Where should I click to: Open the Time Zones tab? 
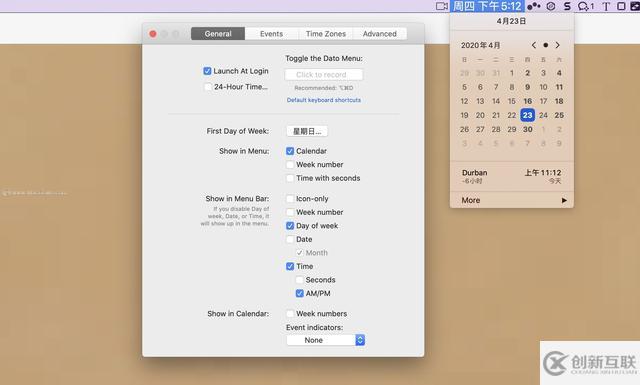326,34
